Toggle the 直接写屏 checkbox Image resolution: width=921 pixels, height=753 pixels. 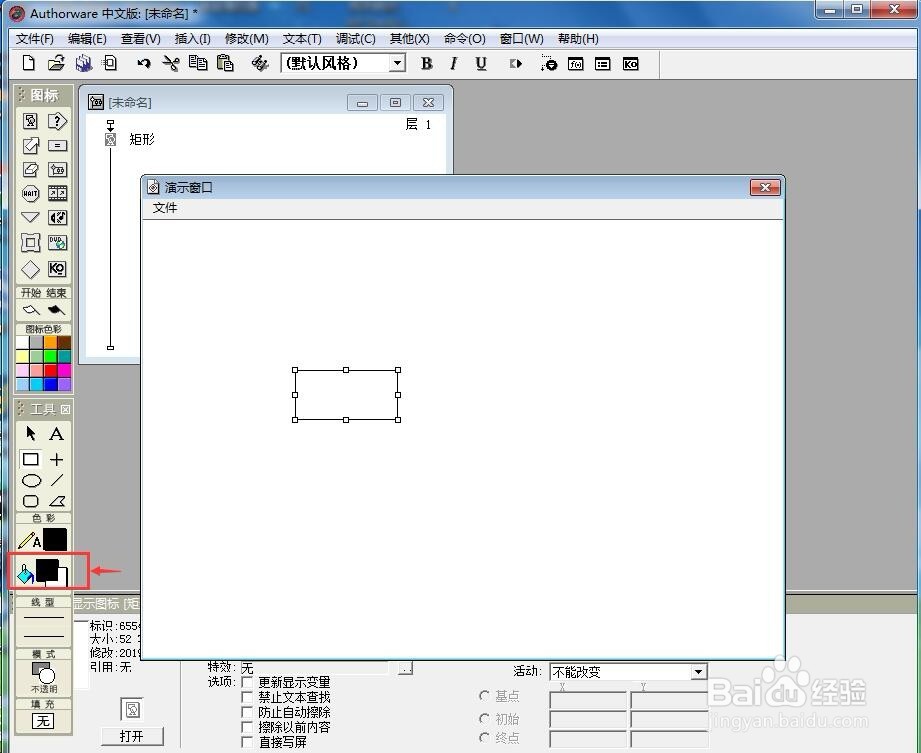point(247,742)
